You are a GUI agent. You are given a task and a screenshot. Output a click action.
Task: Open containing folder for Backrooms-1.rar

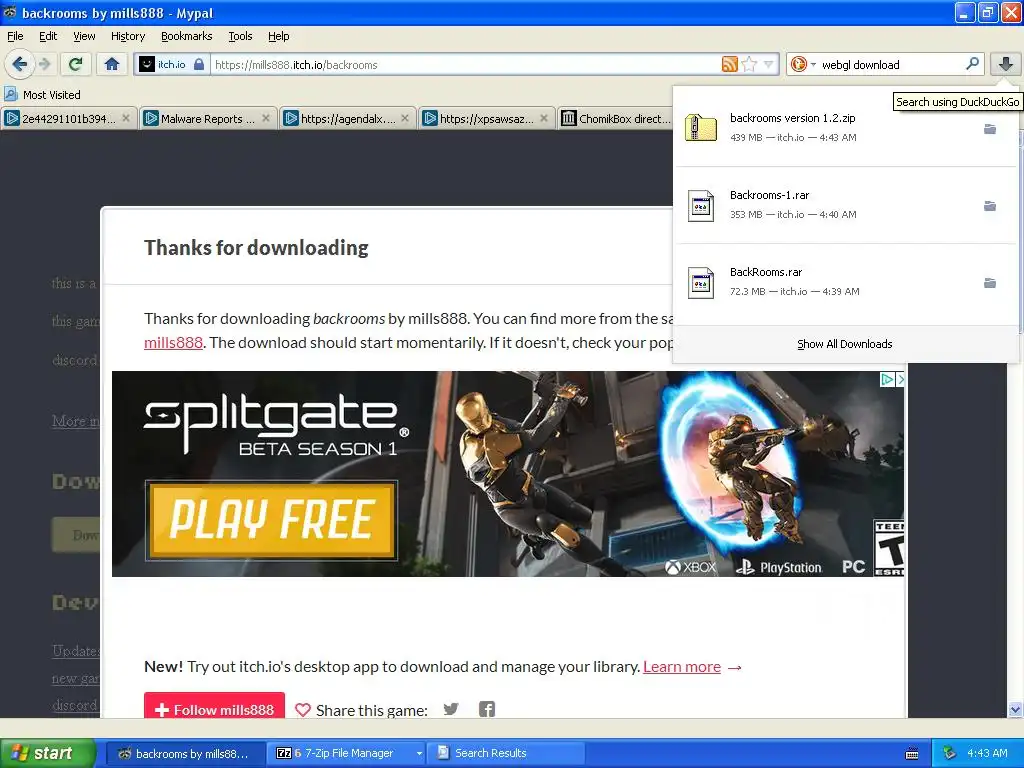990,206
